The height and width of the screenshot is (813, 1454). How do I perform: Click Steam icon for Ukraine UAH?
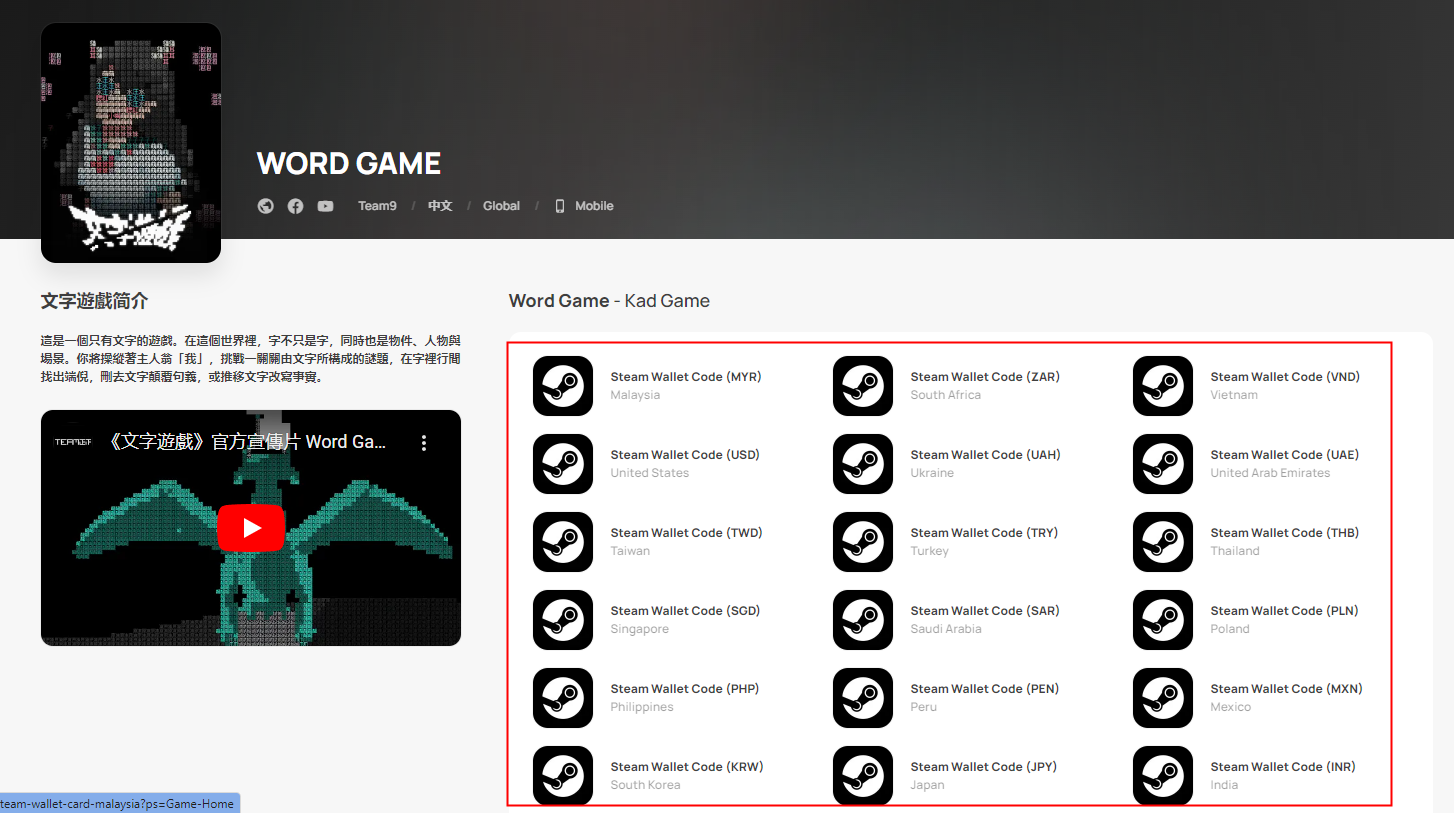pyautogui.click(x=863, y=464)
